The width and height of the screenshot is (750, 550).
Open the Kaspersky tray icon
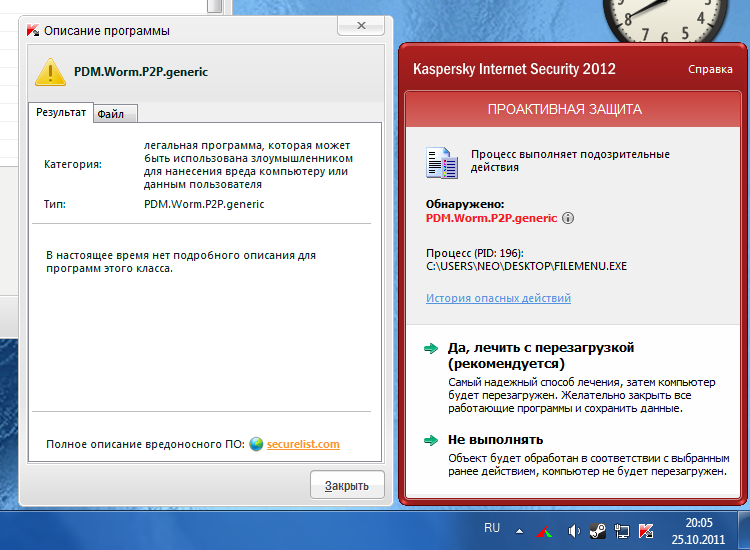tap(646, 530)
